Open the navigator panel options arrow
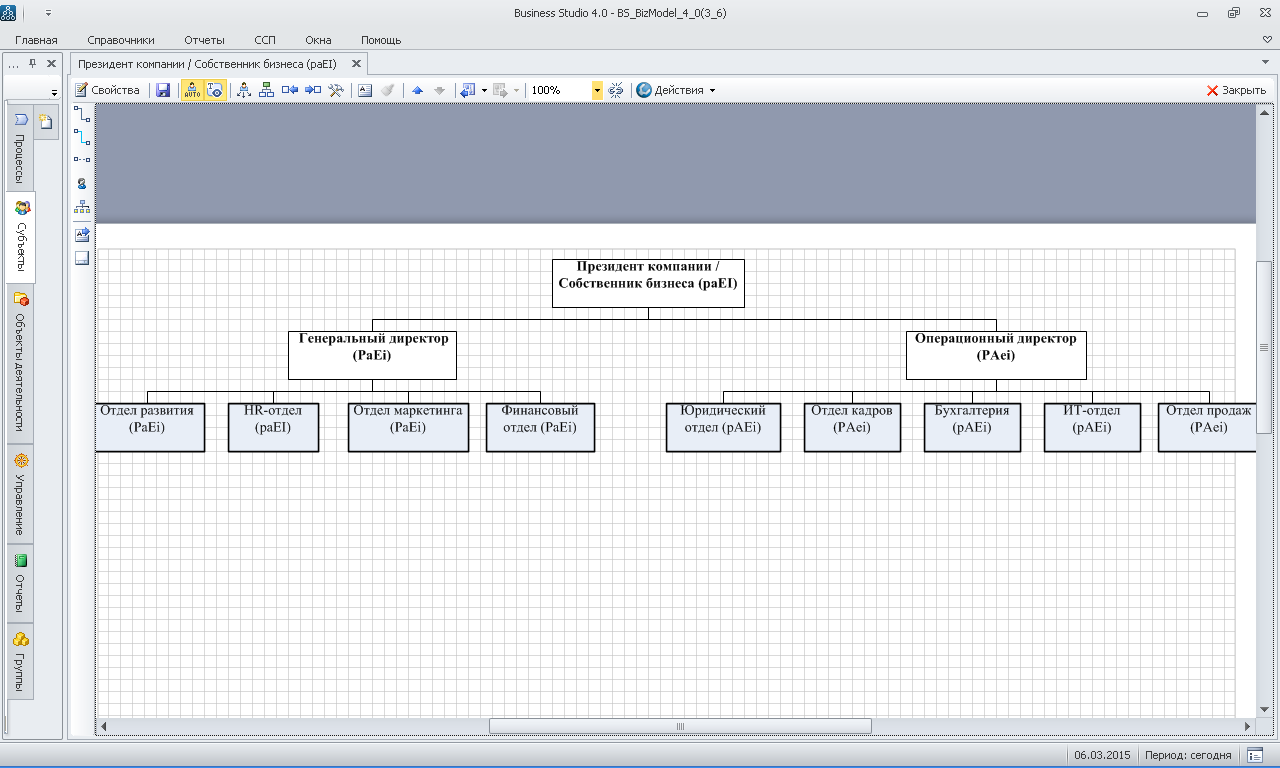 click(x=55, y=92)
